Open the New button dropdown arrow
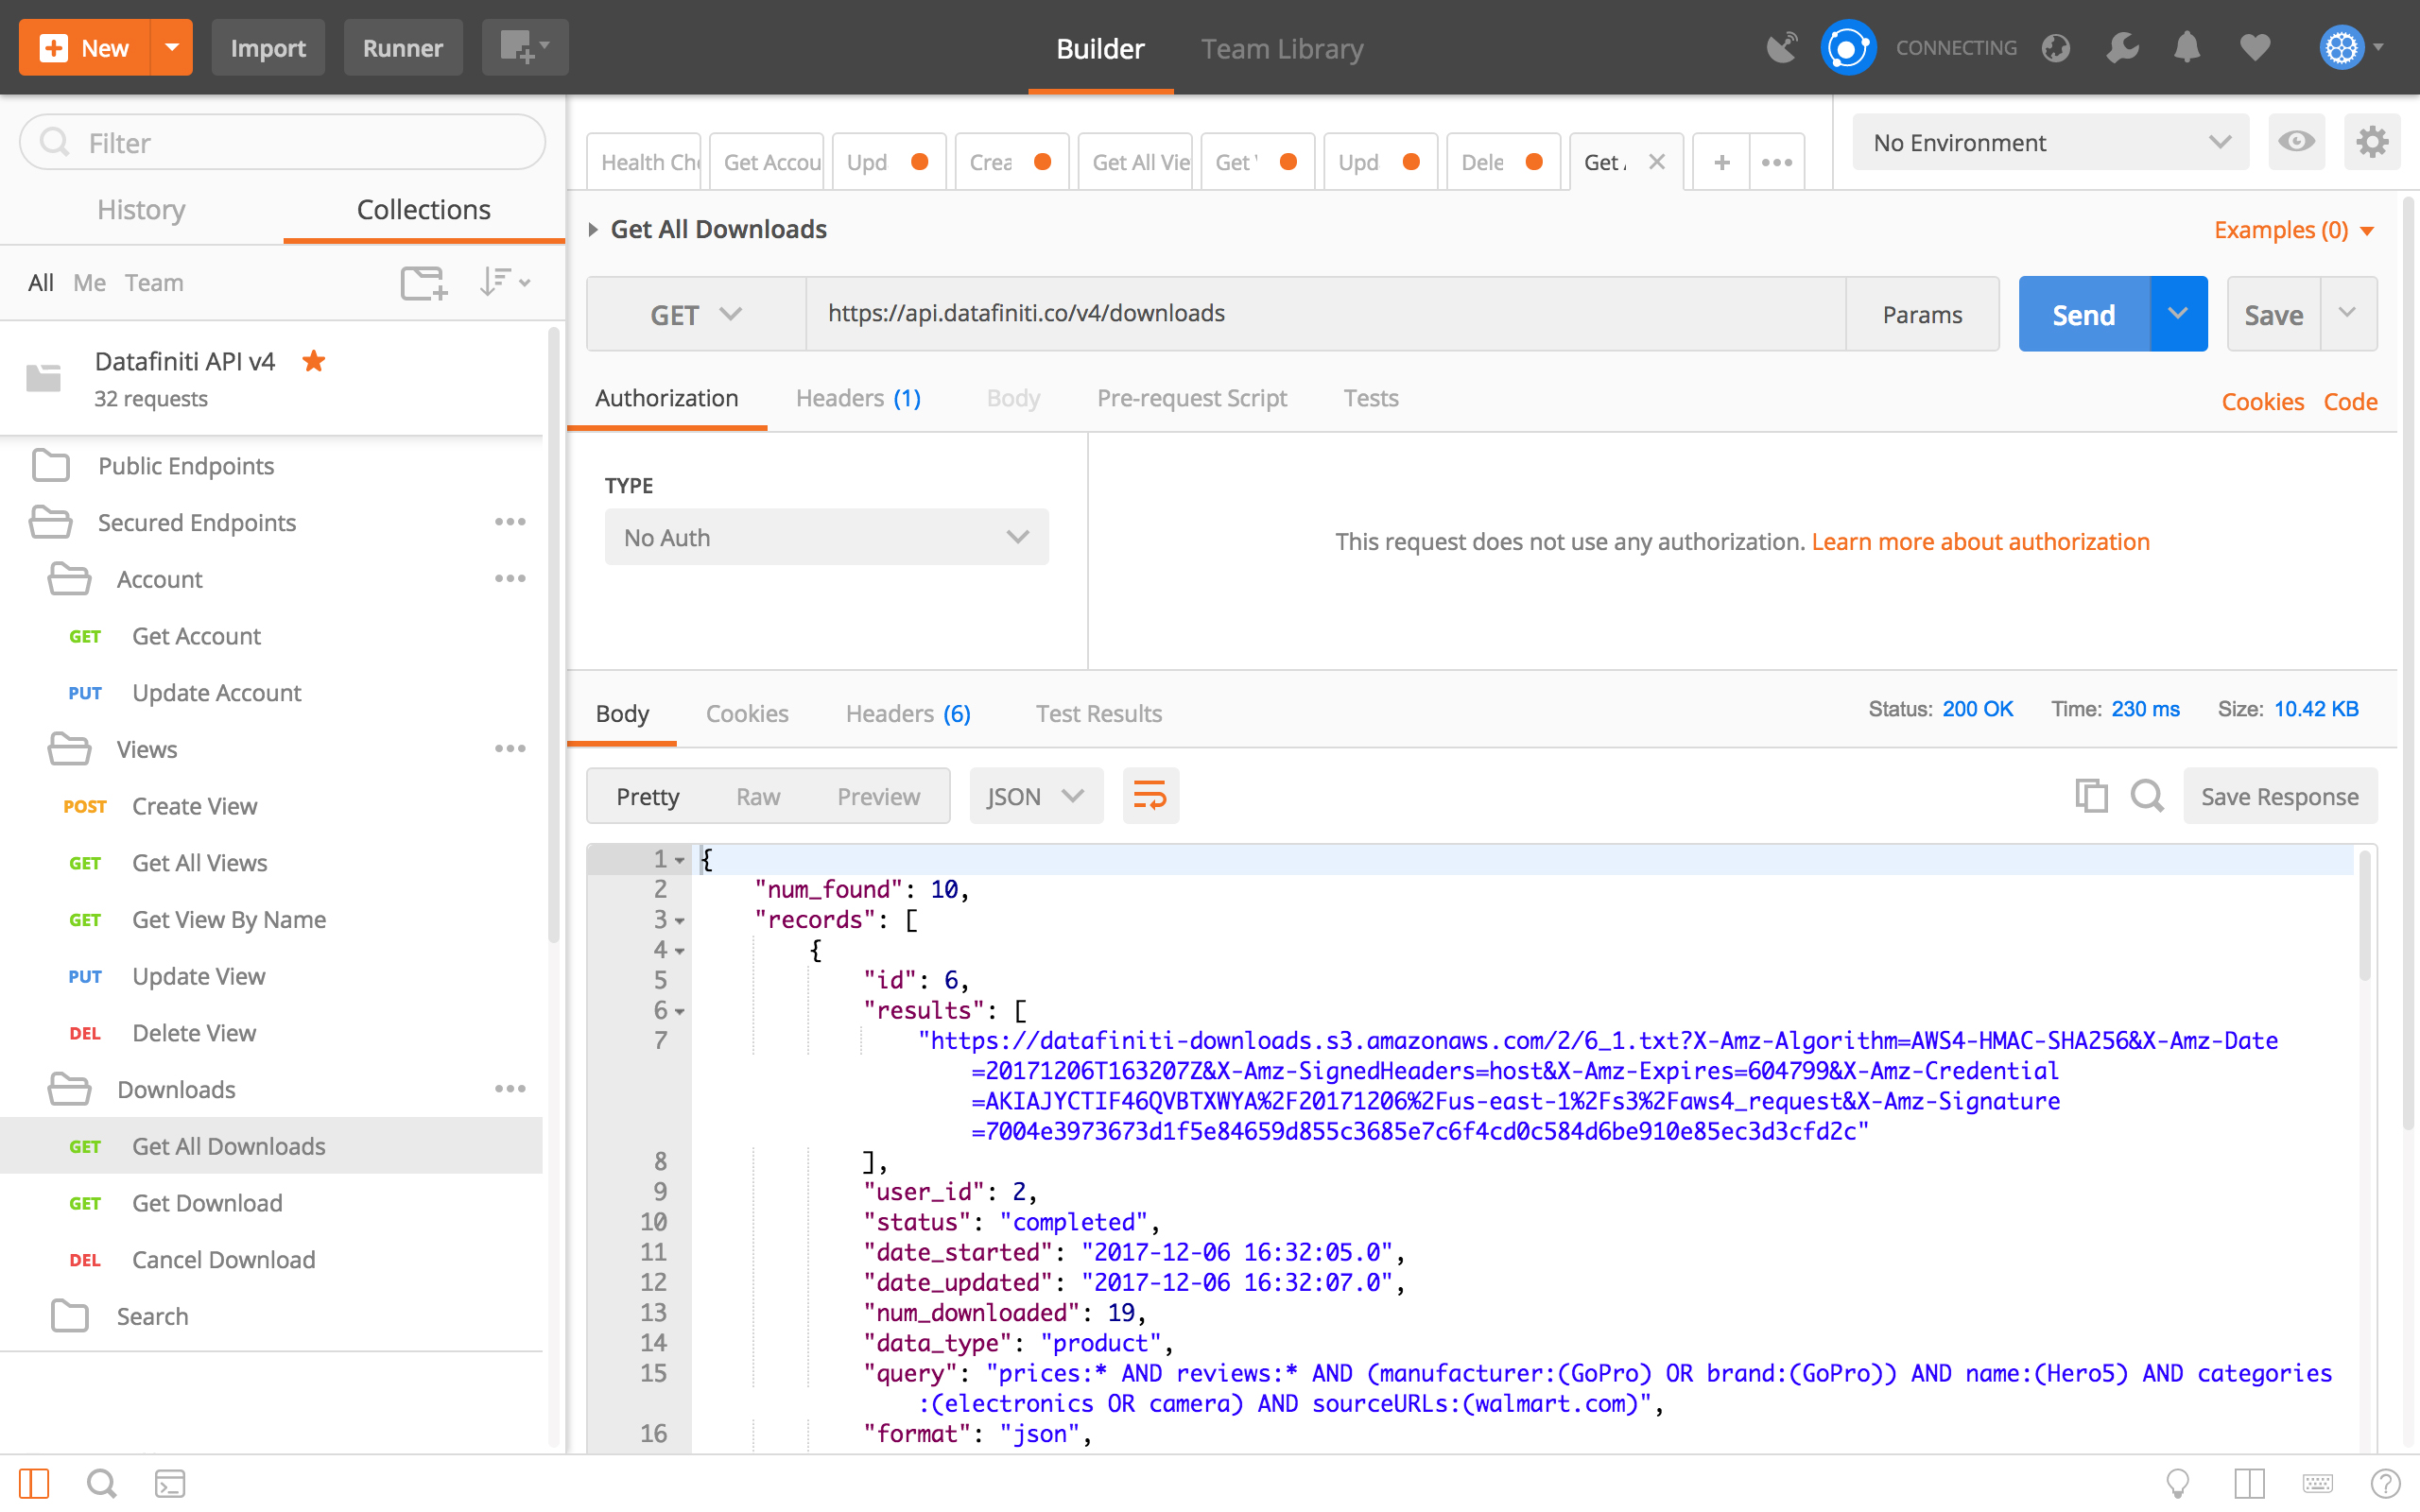Viewport: 2420px width, 1512px height. point(172,47)
